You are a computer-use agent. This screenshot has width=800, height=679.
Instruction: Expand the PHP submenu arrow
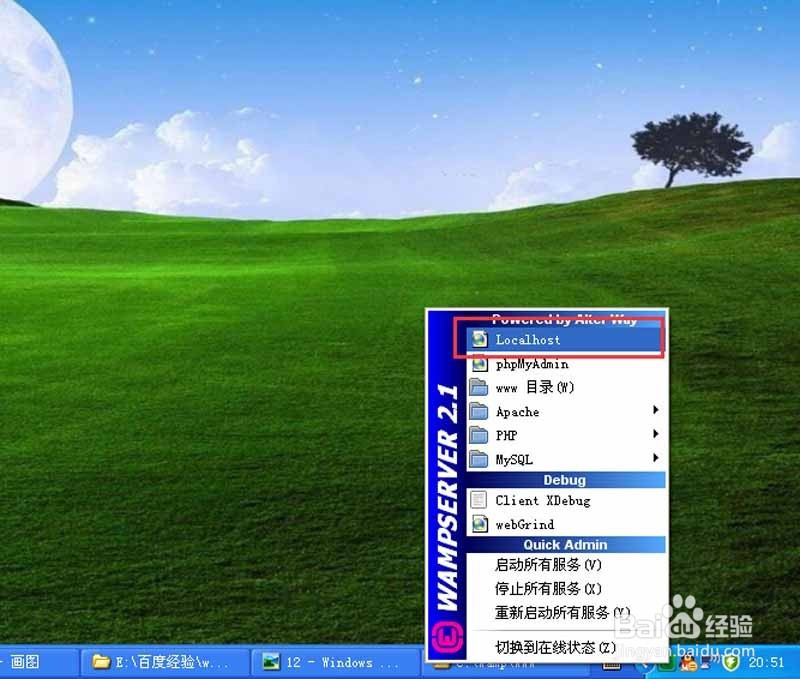656,434
